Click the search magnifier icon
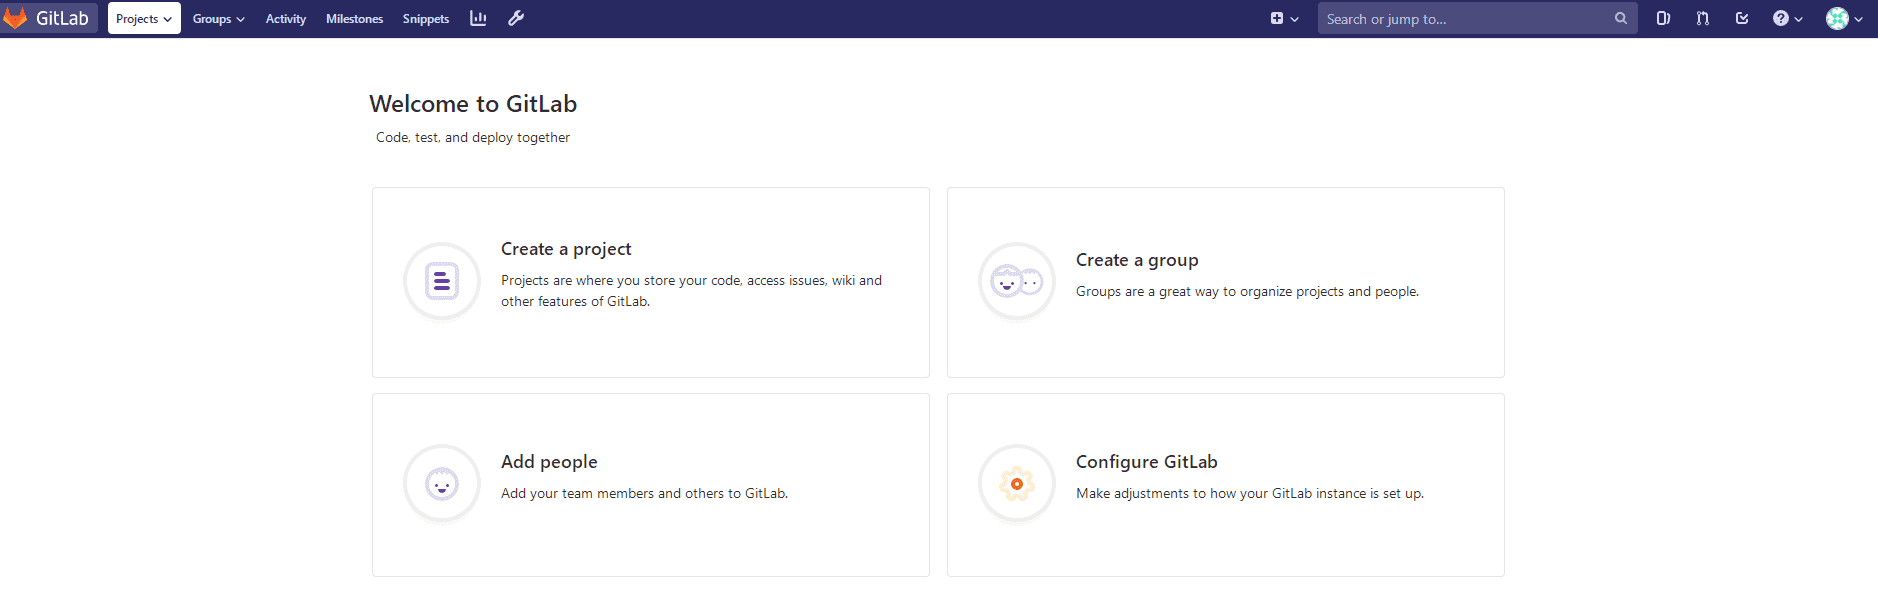This screenshot has width=1878, height=589. (1620, 18)
